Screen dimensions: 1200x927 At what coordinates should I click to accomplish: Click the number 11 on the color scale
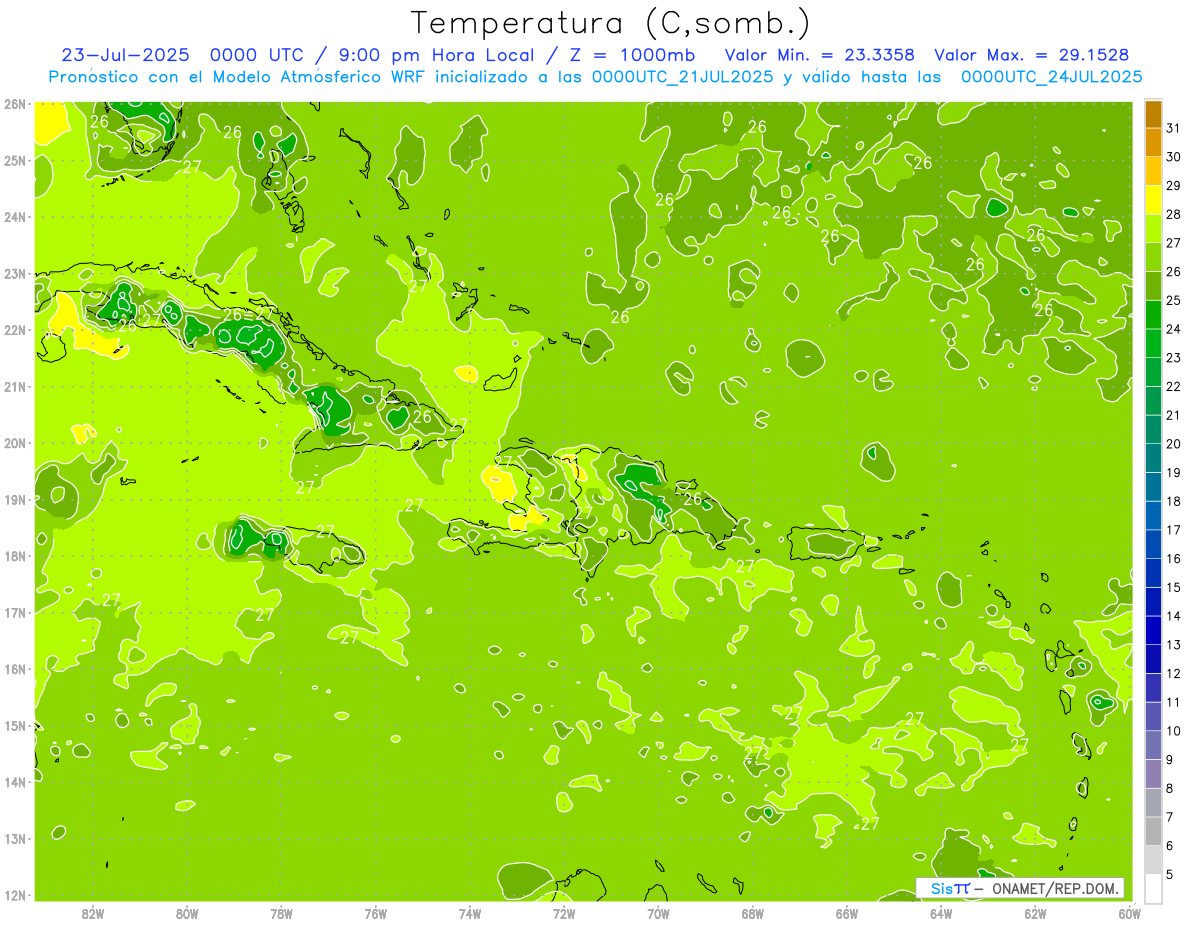[1174, 702]
